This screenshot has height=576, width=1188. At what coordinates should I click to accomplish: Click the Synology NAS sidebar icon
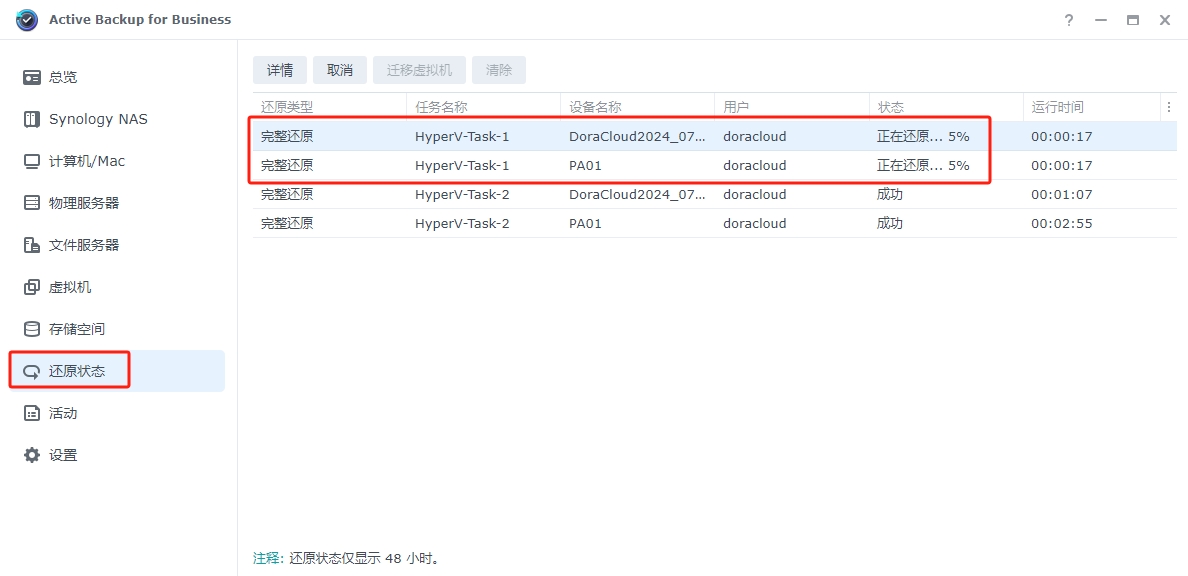point(32,119)
